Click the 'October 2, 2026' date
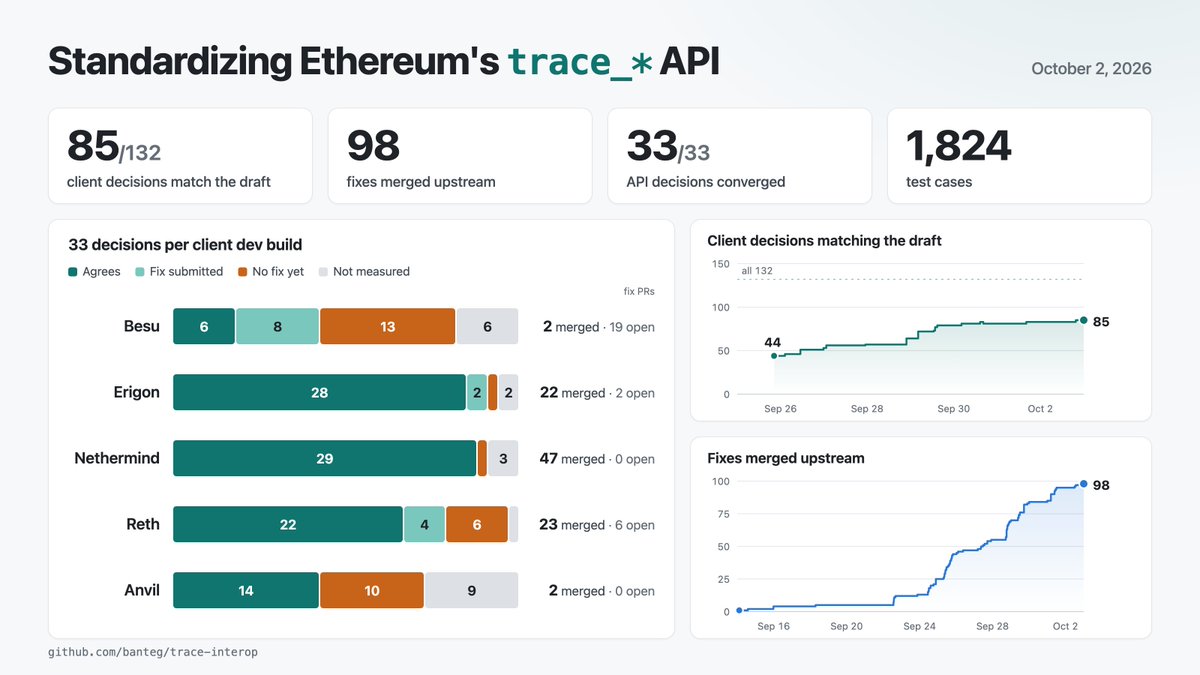The image size is (1200, 675). pos(1091,69)
